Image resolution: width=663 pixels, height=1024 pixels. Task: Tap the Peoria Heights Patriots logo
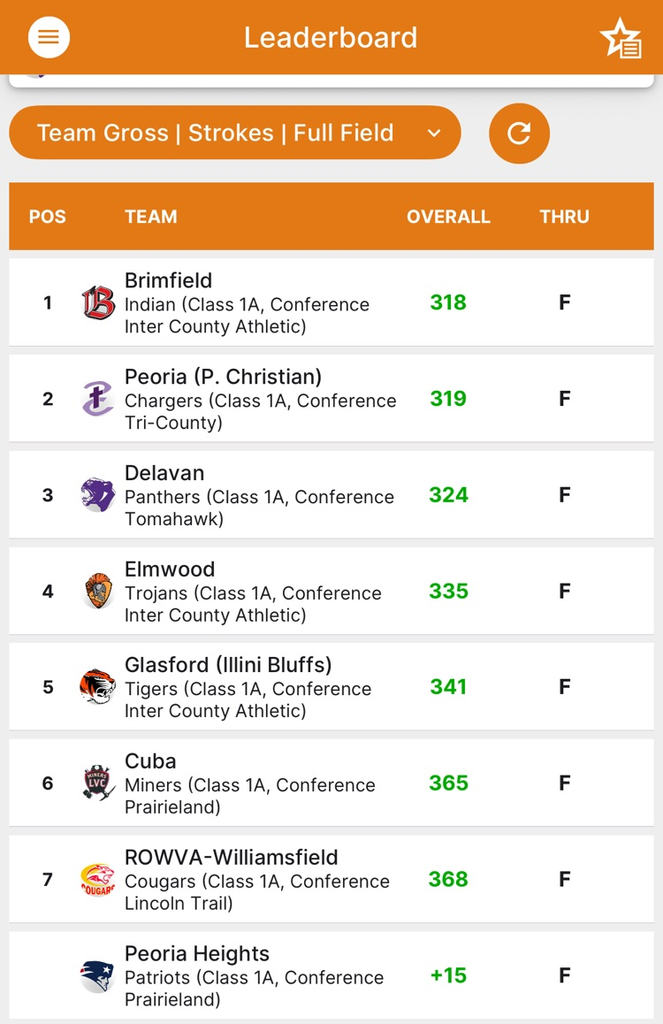click(x=98, y=975)
